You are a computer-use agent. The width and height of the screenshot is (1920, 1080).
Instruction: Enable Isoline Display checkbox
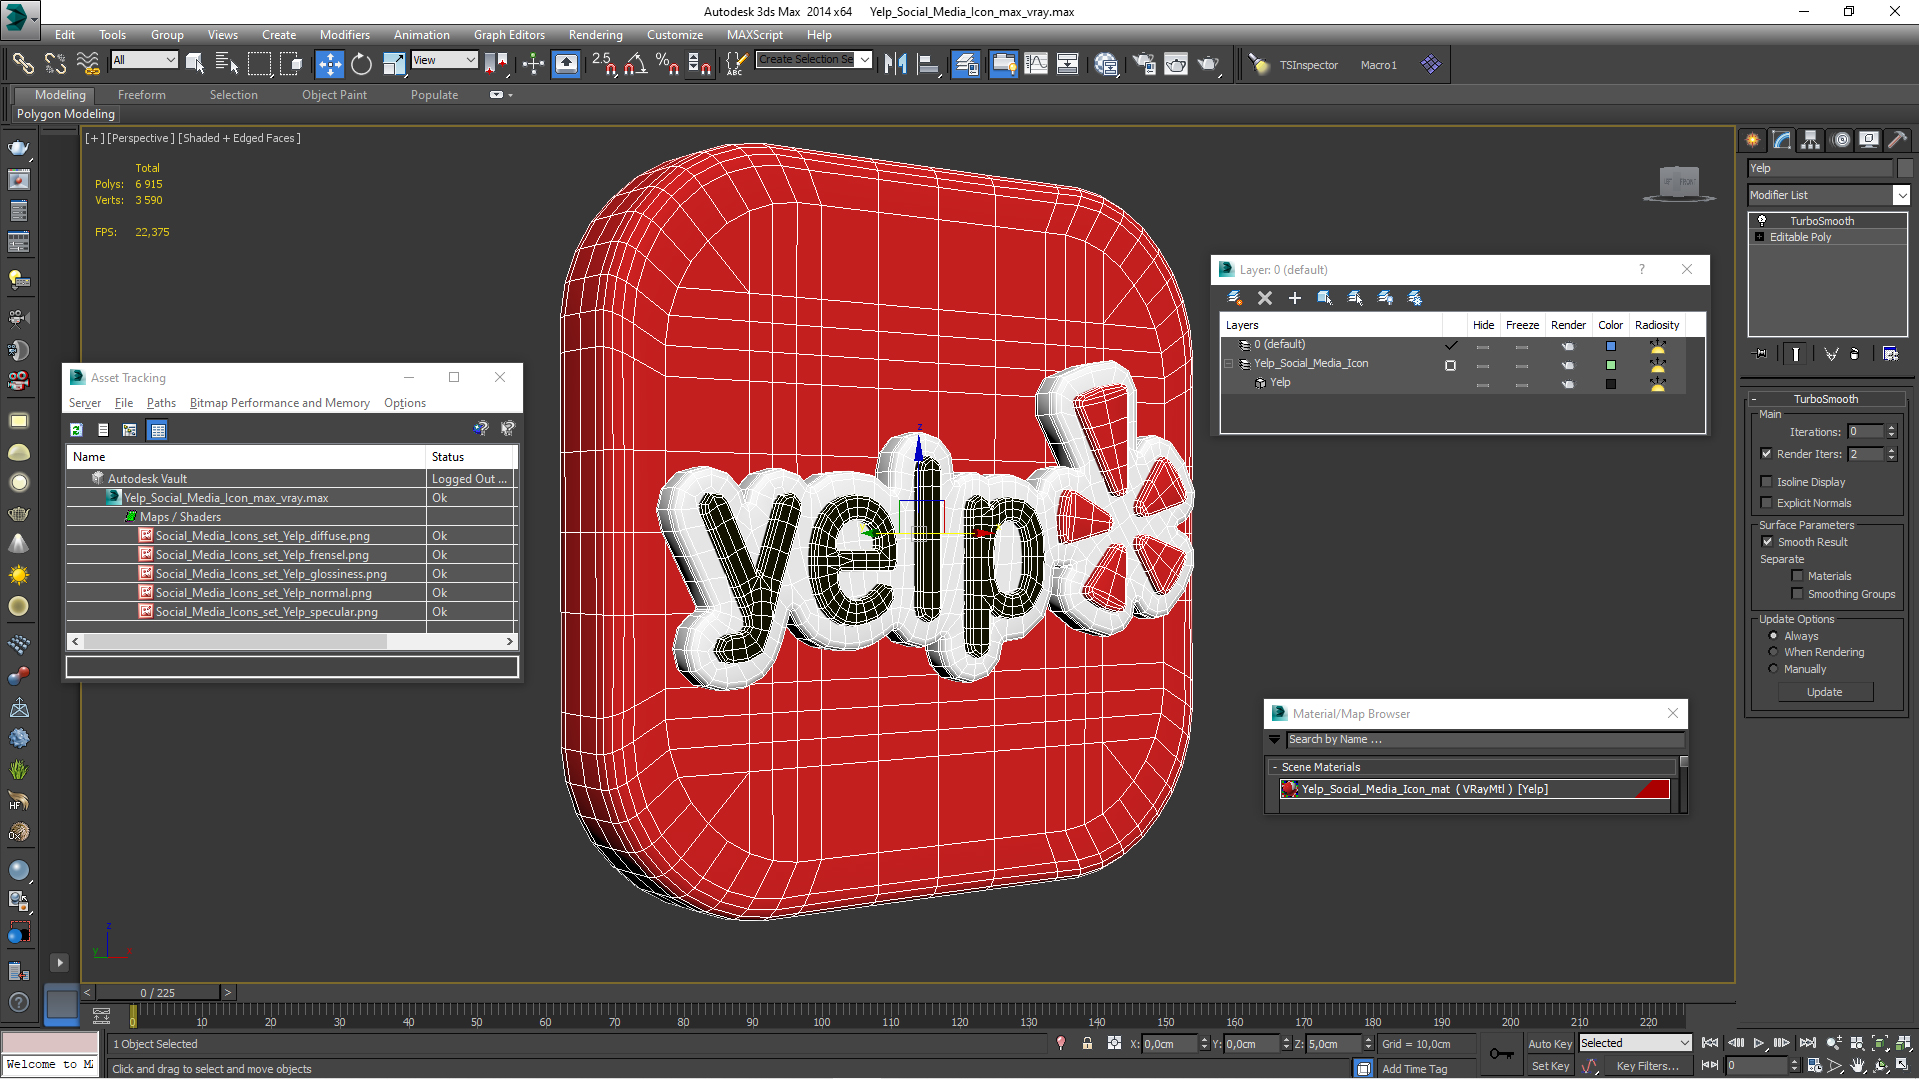point(1766,482)
